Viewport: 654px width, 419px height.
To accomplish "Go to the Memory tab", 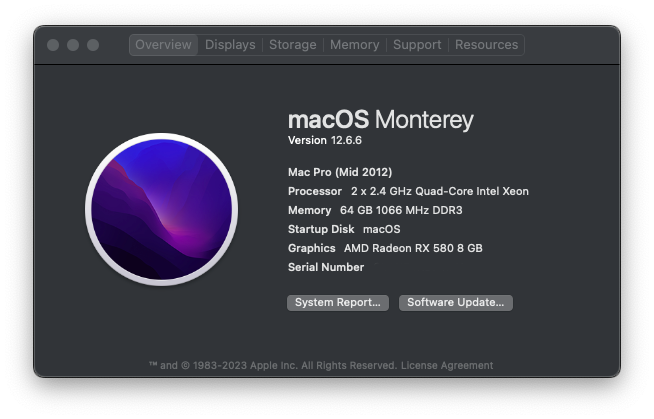I will 355,45.
